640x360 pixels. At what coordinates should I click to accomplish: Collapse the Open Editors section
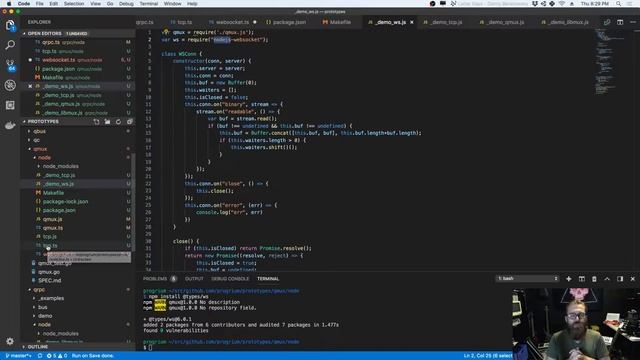coord(44,33)
